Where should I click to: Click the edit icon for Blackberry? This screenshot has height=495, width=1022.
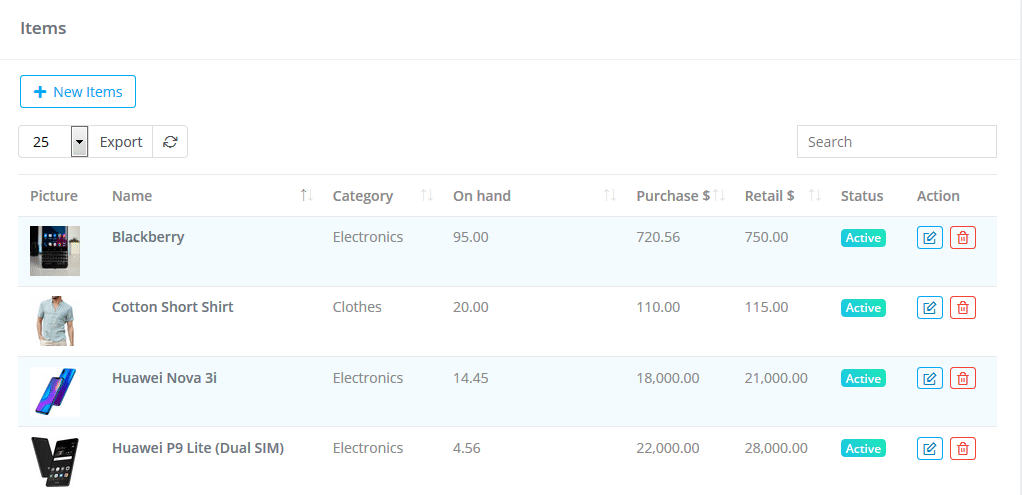click(929, 237)
